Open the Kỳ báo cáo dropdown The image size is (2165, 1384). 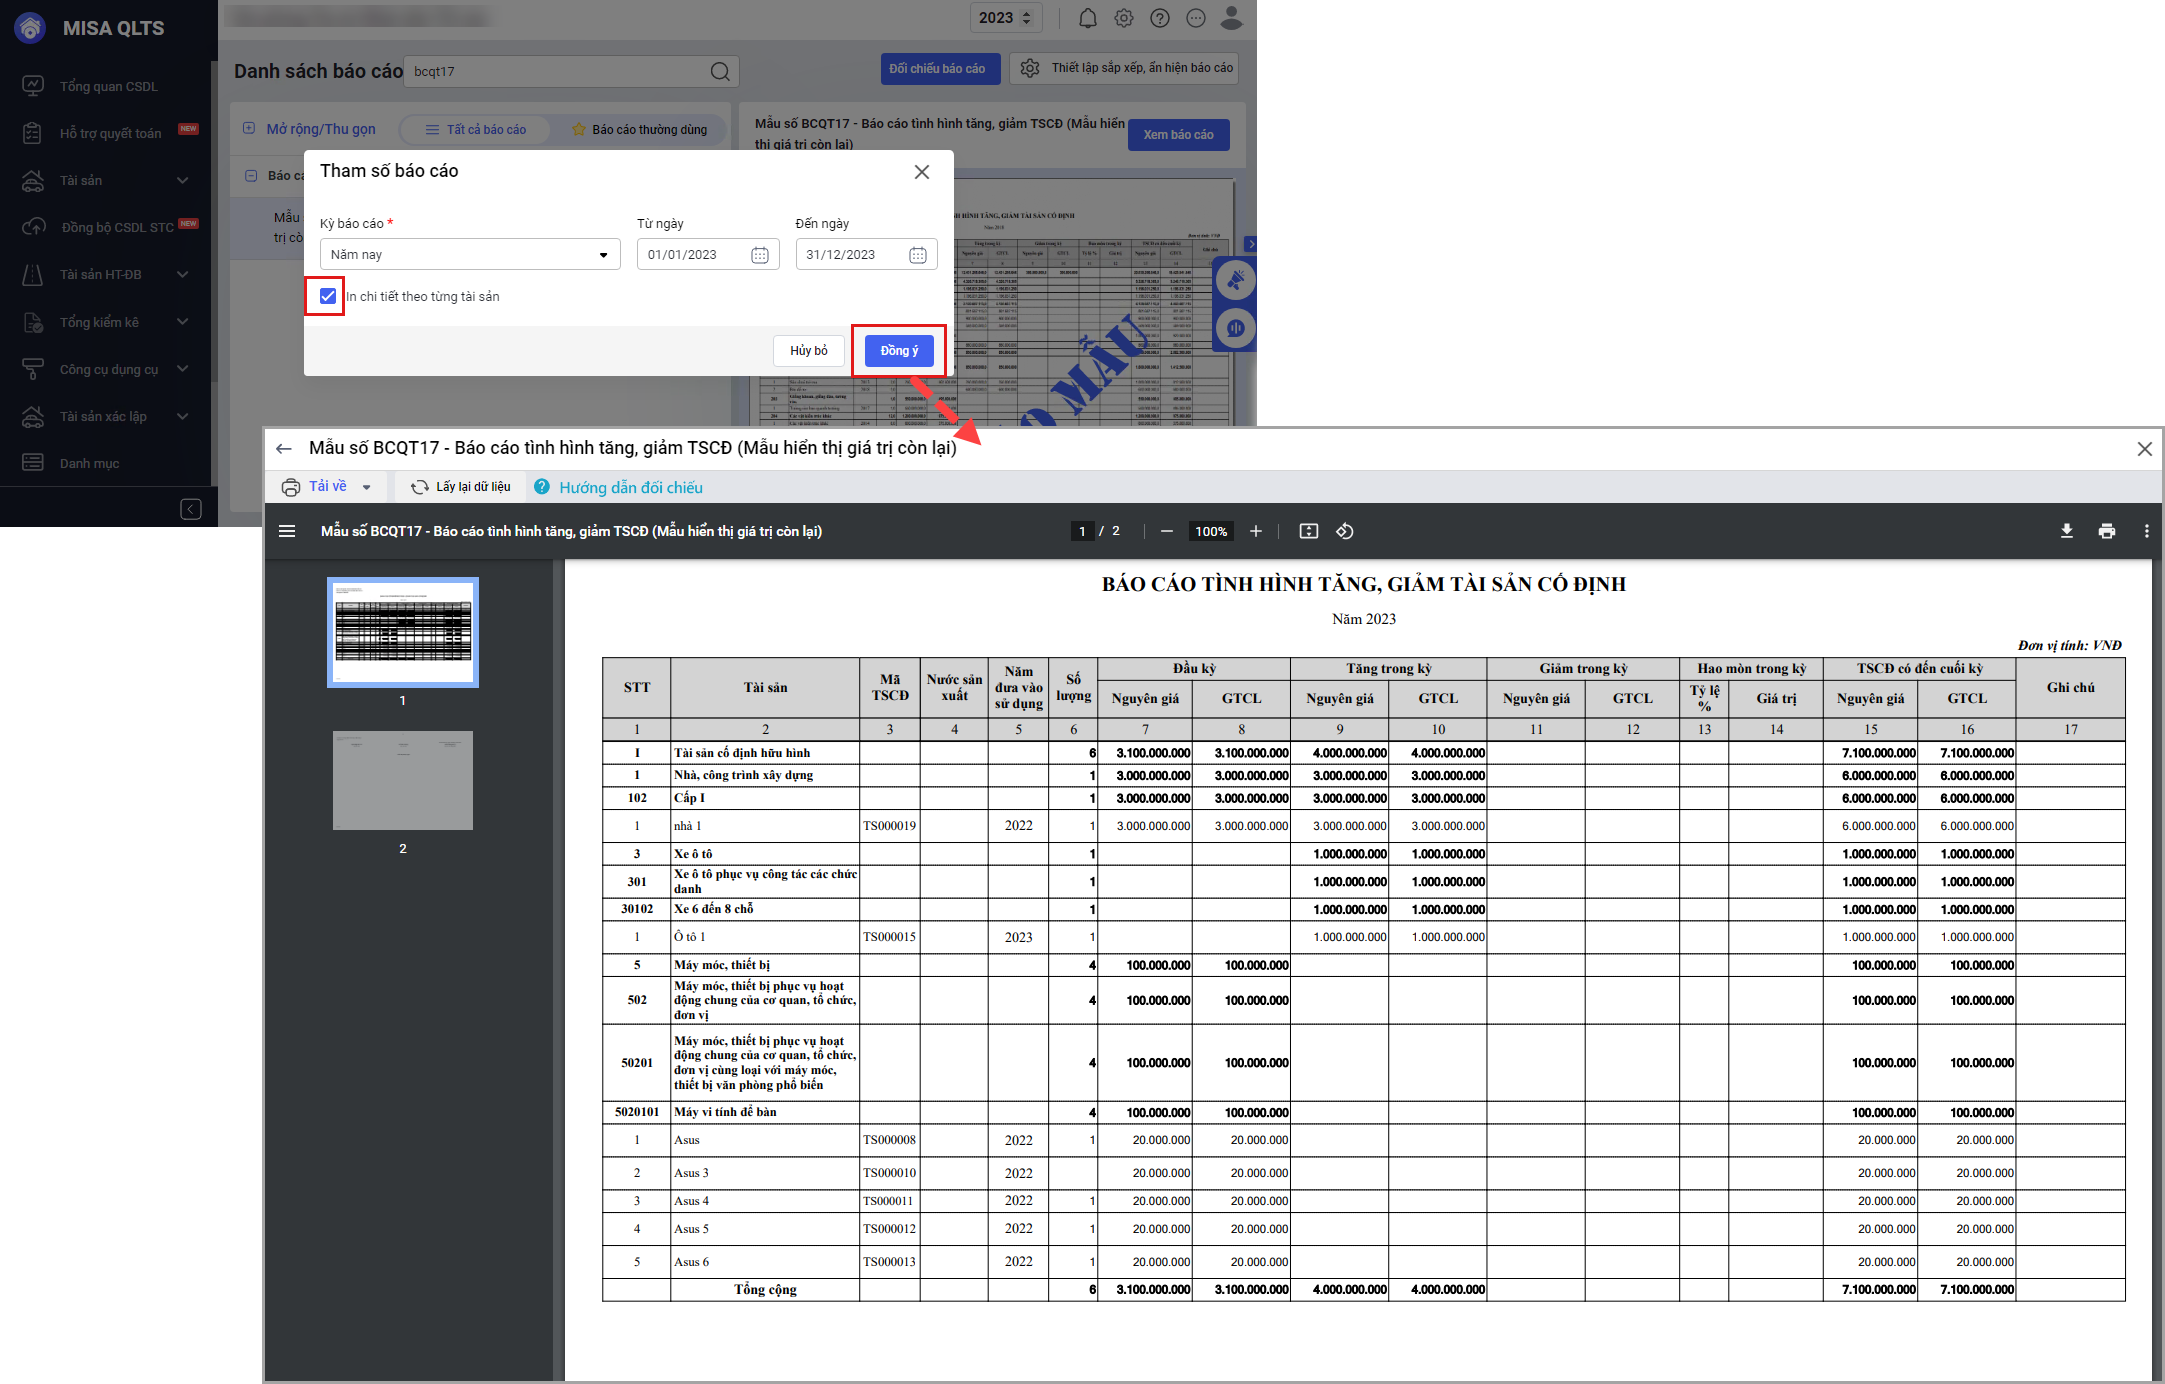tap(470, 254)
